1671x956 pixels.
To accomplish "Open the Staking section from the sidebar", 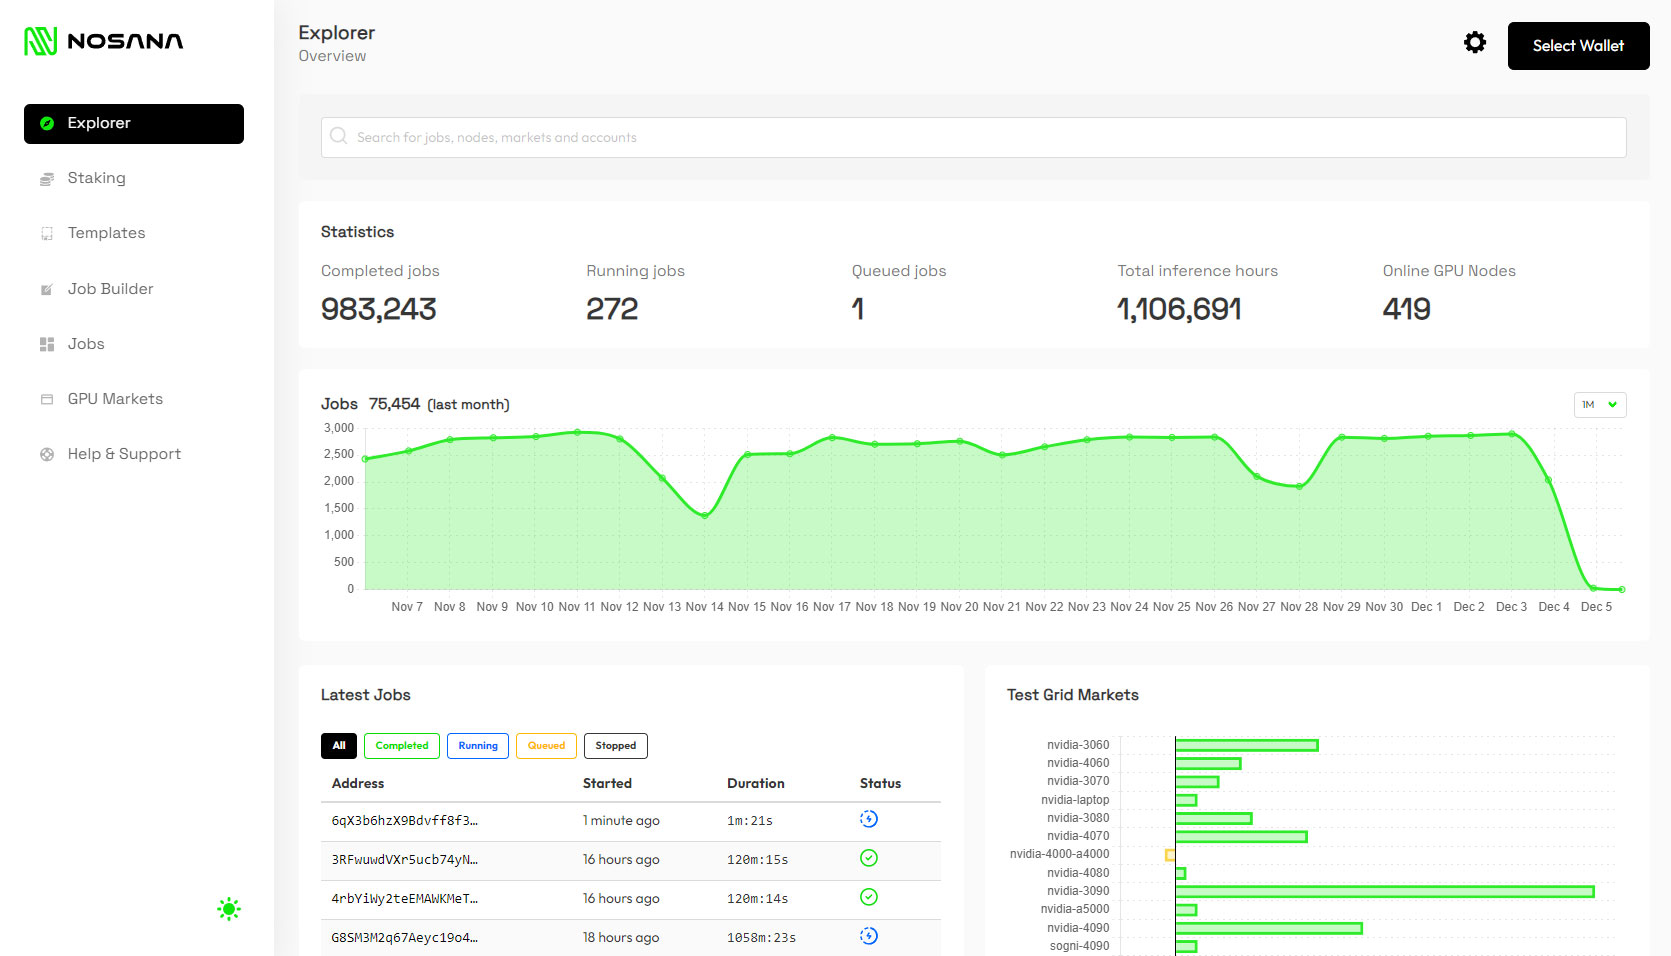I will 96,178.
